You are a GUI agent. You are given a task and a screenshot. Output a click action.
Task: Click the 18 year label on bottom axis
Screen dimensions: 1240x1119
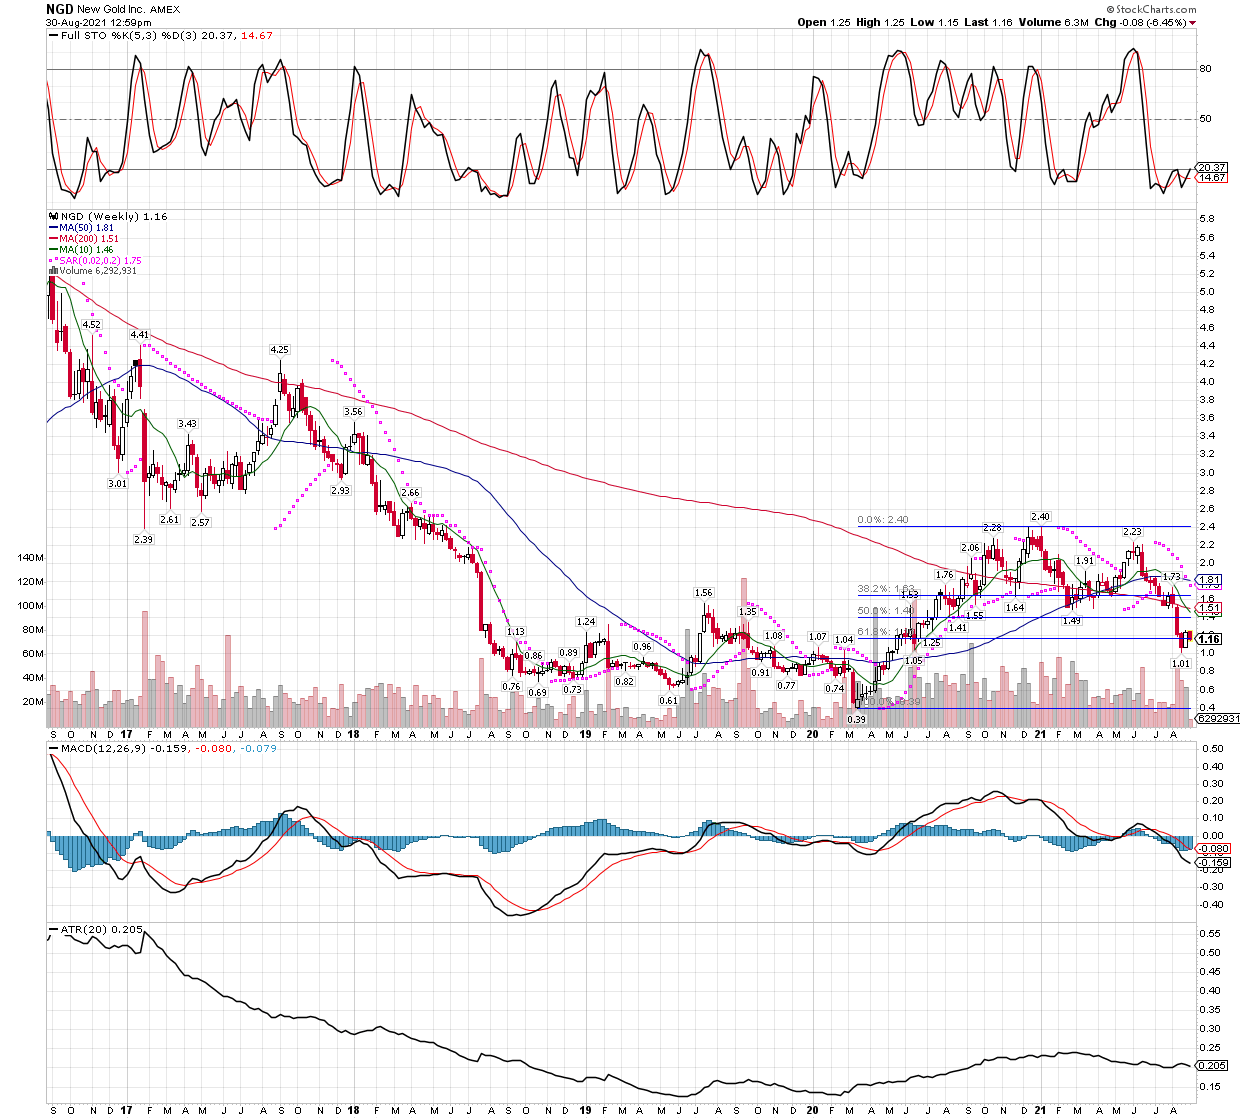click(354, 1110)
